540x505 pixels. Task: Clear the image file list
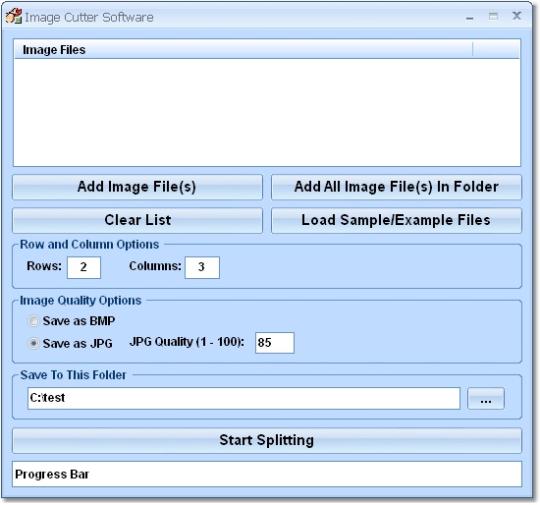click(137, 220)
